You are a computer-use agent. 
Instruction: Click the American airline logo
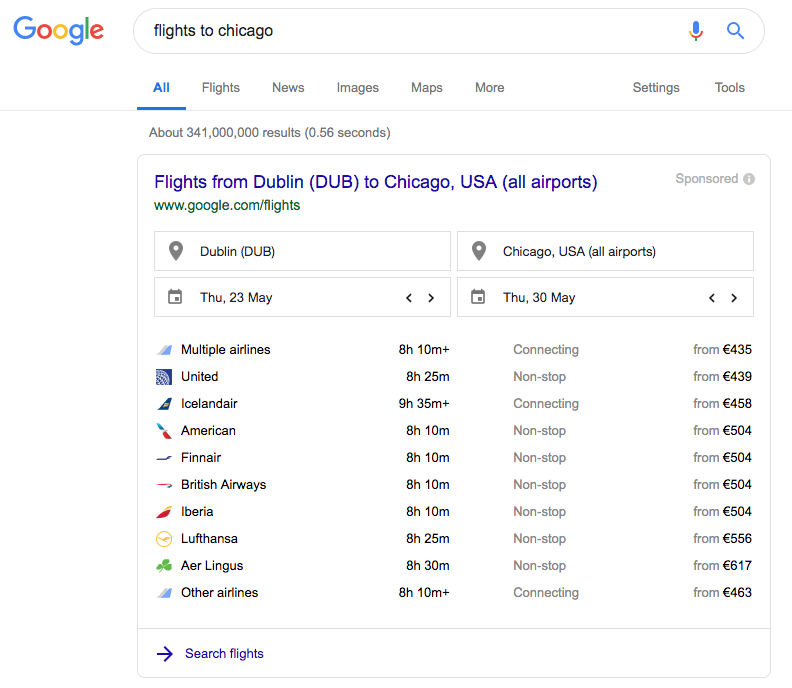click(x=164, y=430)
